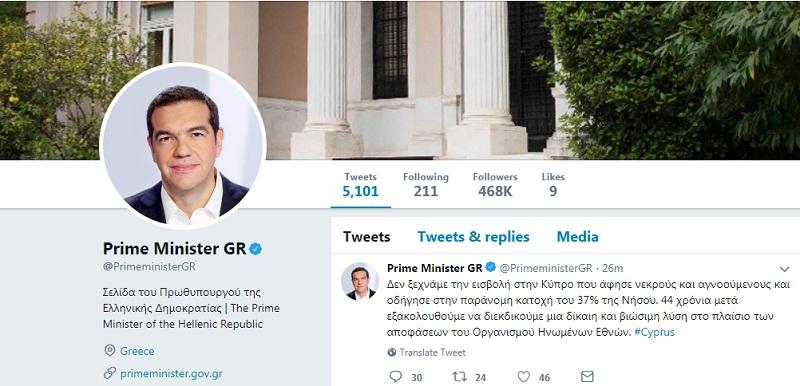Viewport: 800px width, 386px height.
Task: Click Translate Tweet link
Action: coord(432,352)
